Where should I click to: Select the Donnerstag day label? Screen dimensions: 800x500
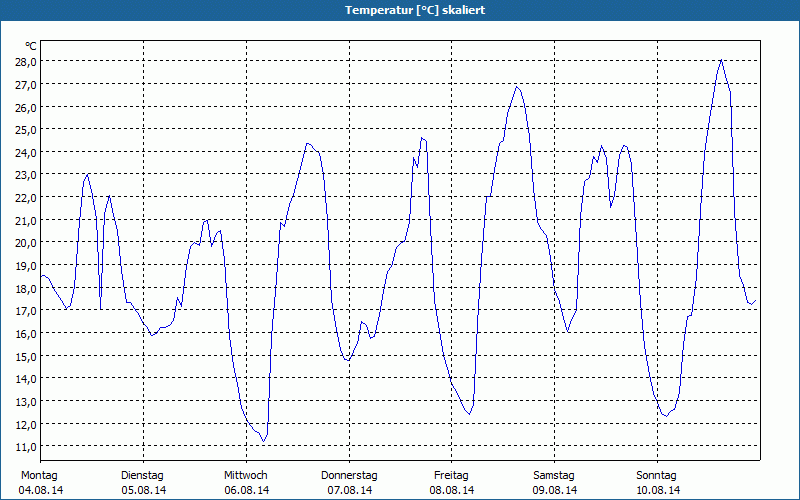point(349,476)
